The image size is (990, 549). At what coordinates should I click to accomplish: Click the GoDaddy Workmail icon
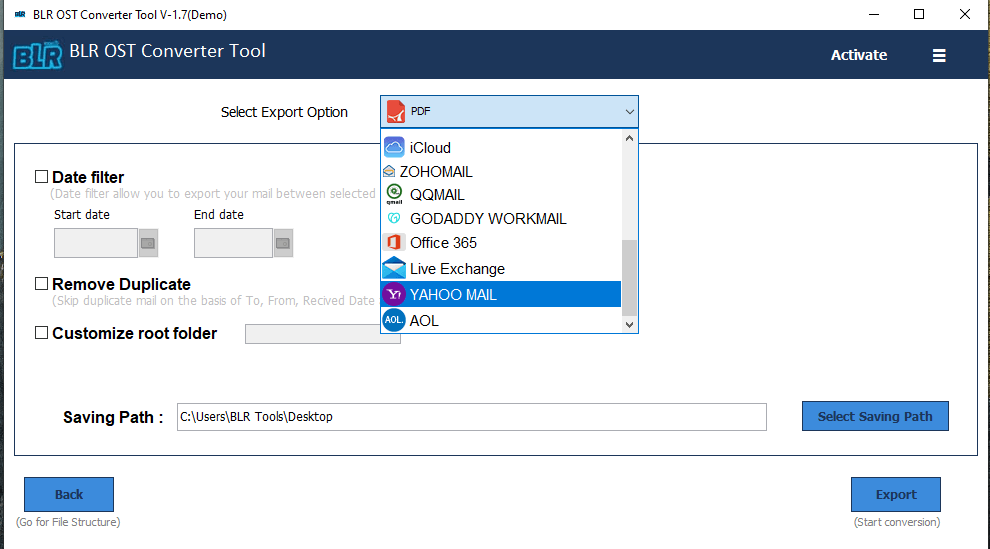pyautogui.click(x=394, y=218)
